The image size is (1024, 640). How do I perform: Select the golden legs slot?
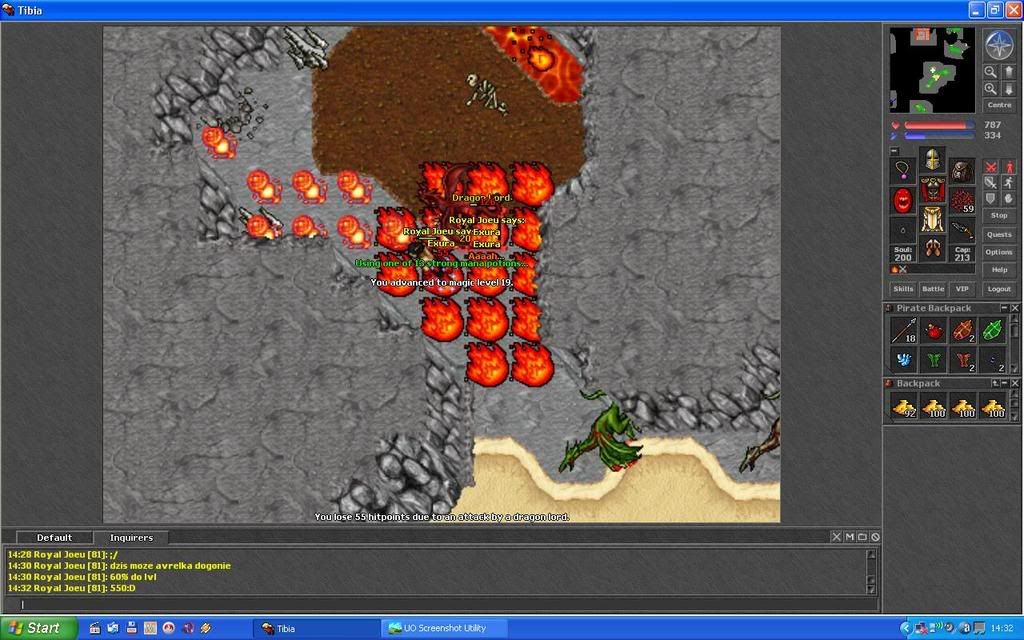click(x=933, y=219)
